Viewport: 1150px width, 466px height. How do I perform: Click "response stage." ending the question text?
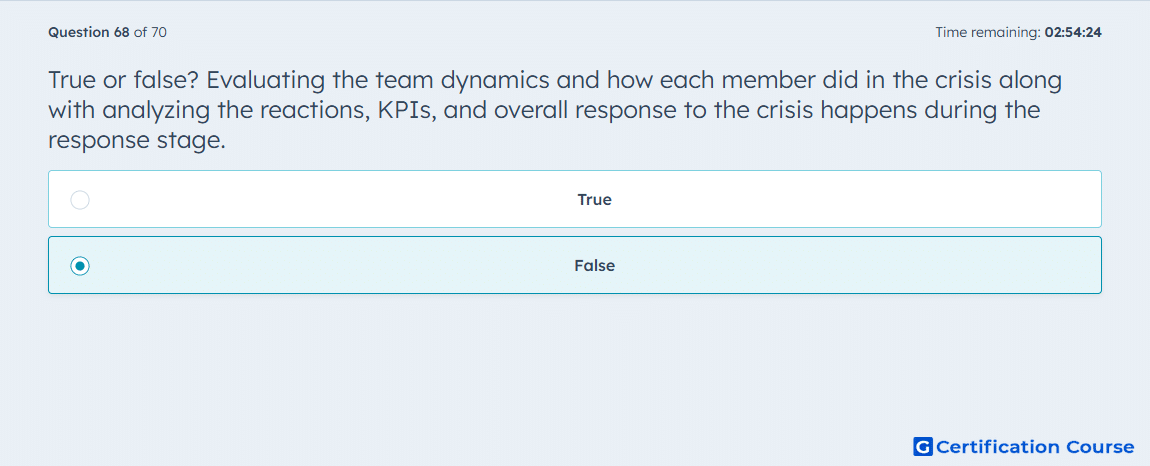click(x=136, y=141)
